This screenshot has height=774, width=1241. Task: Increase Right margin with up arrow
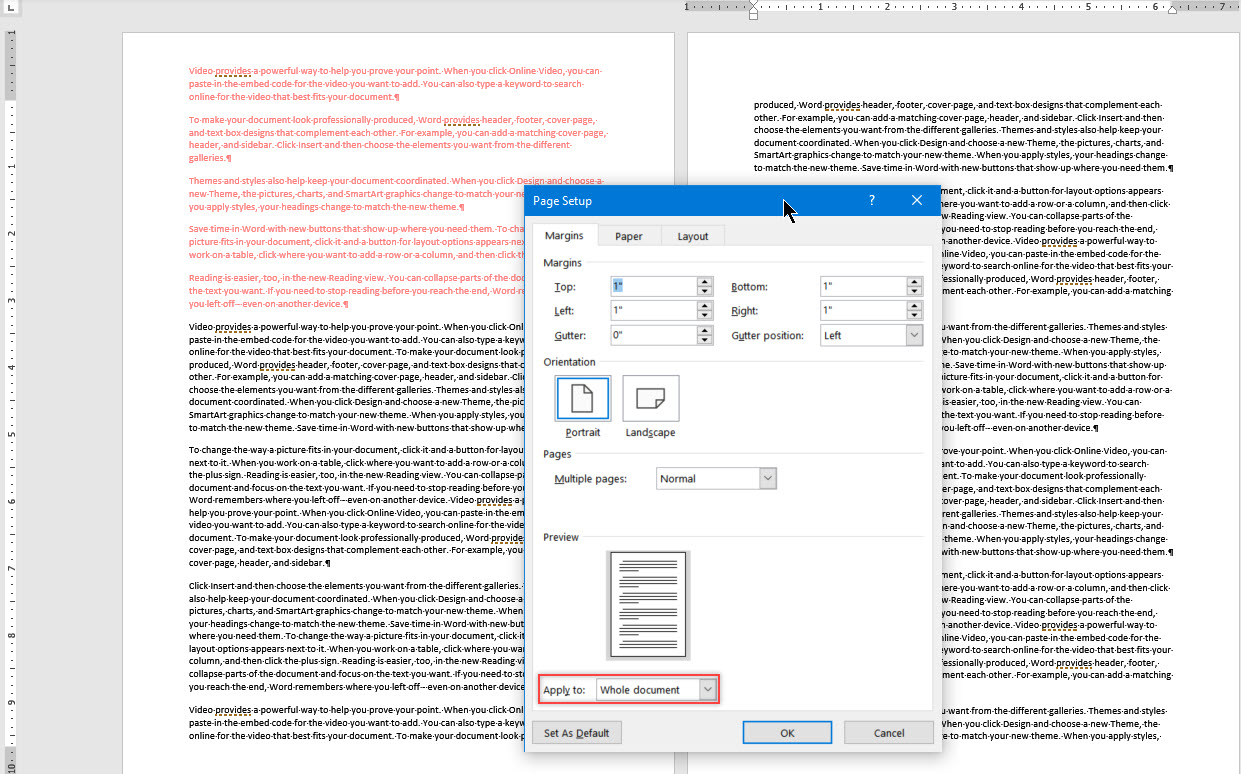point(914,306)
